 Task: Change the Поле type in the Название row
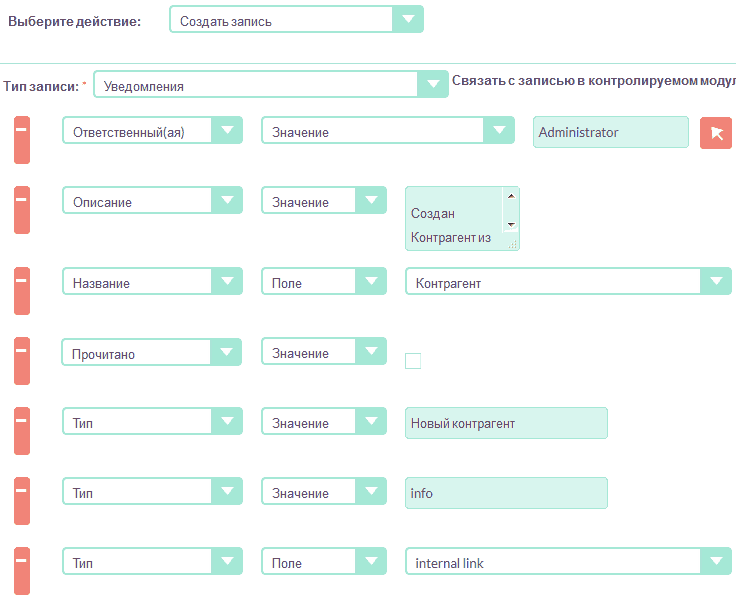pos(324,282)
